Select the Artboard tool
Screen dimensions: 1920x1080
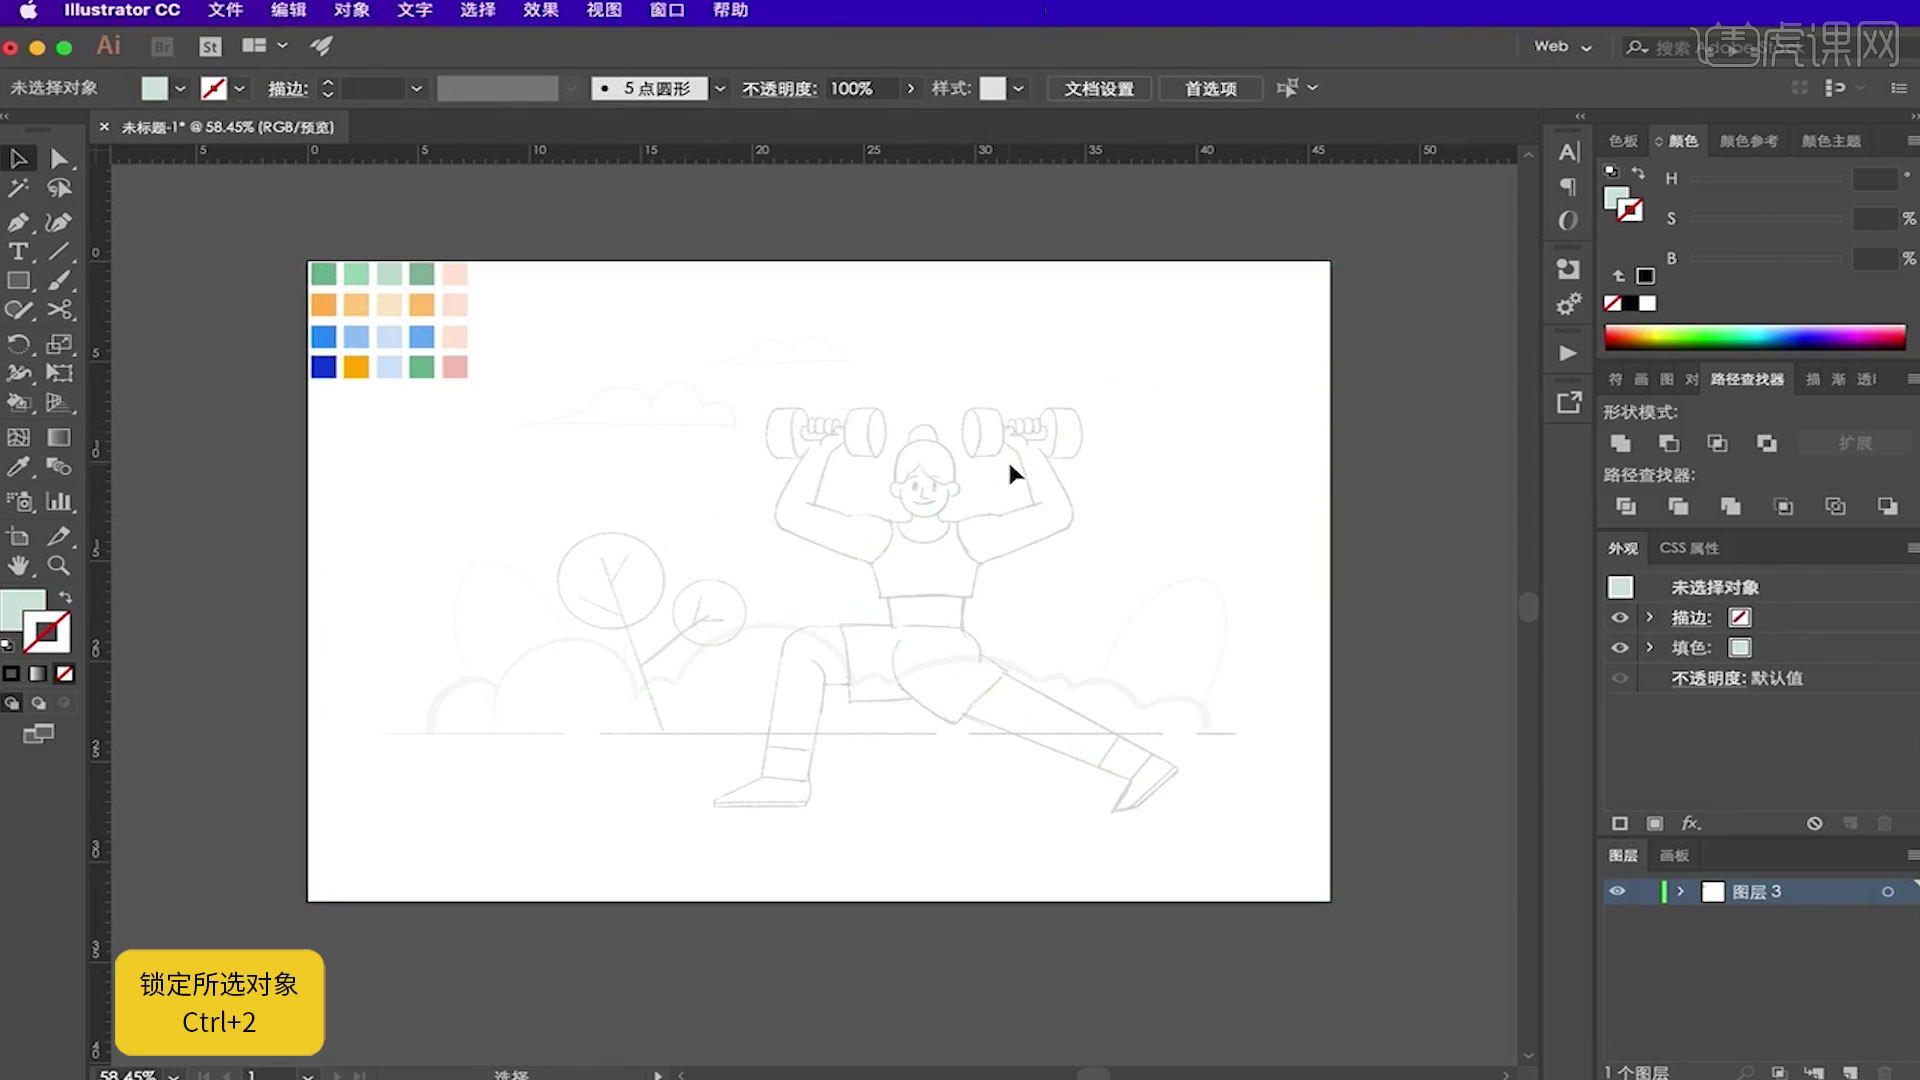pyautogui.click(x=18, y=536)
